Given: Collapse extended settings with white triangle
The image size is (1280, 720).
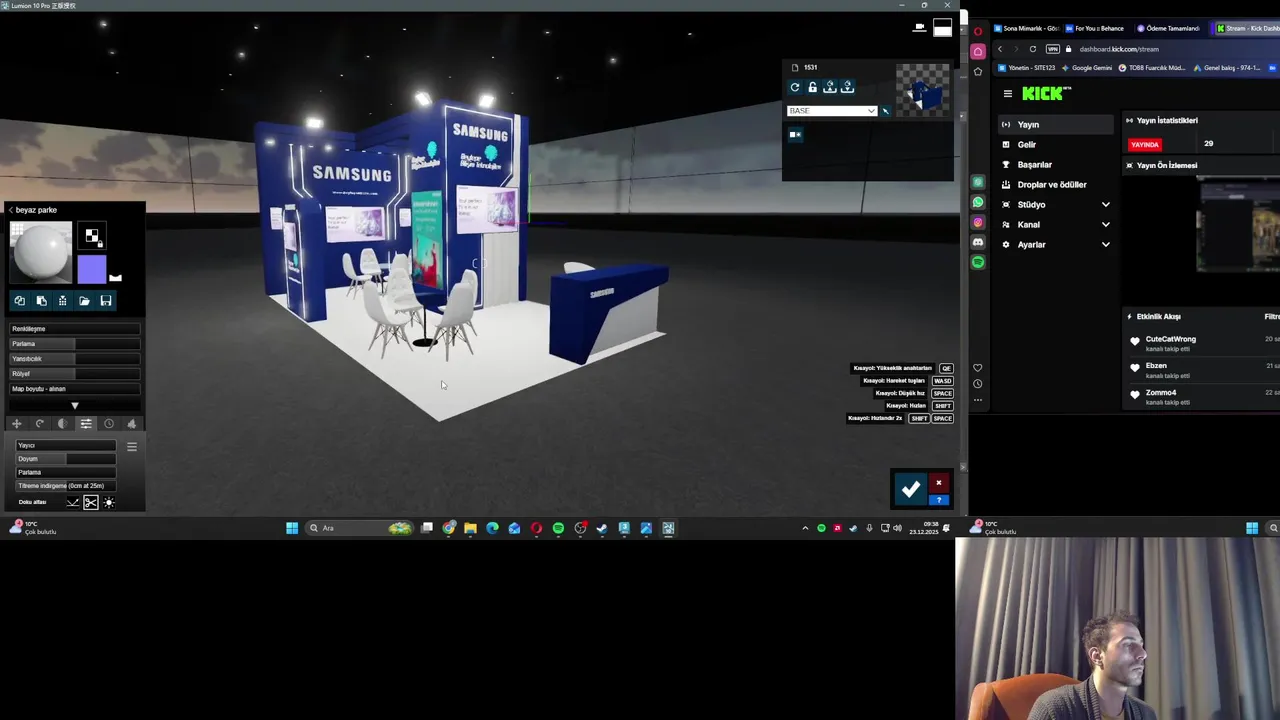Looking at the screenshot, I should [74, 405].
